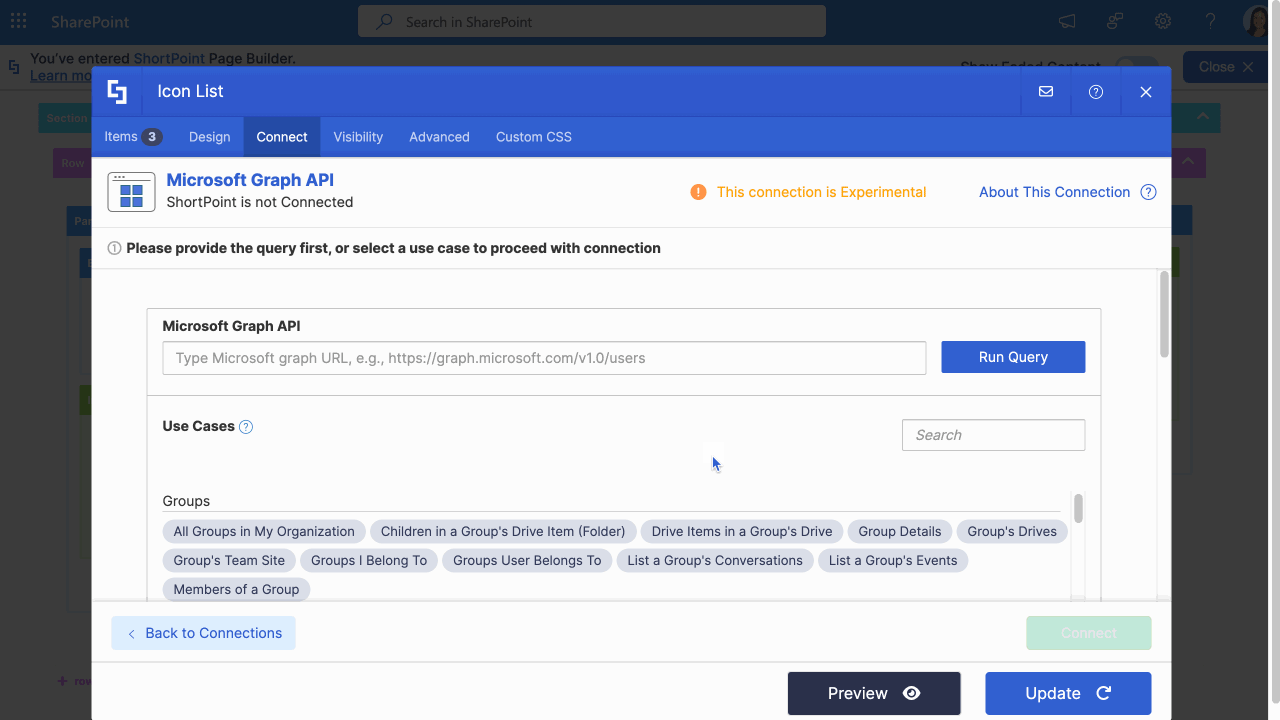Open the help icon in Icon List header
Viewport: 1280px width, 720px height.
pyautogui.click(x=1096, y=92)
